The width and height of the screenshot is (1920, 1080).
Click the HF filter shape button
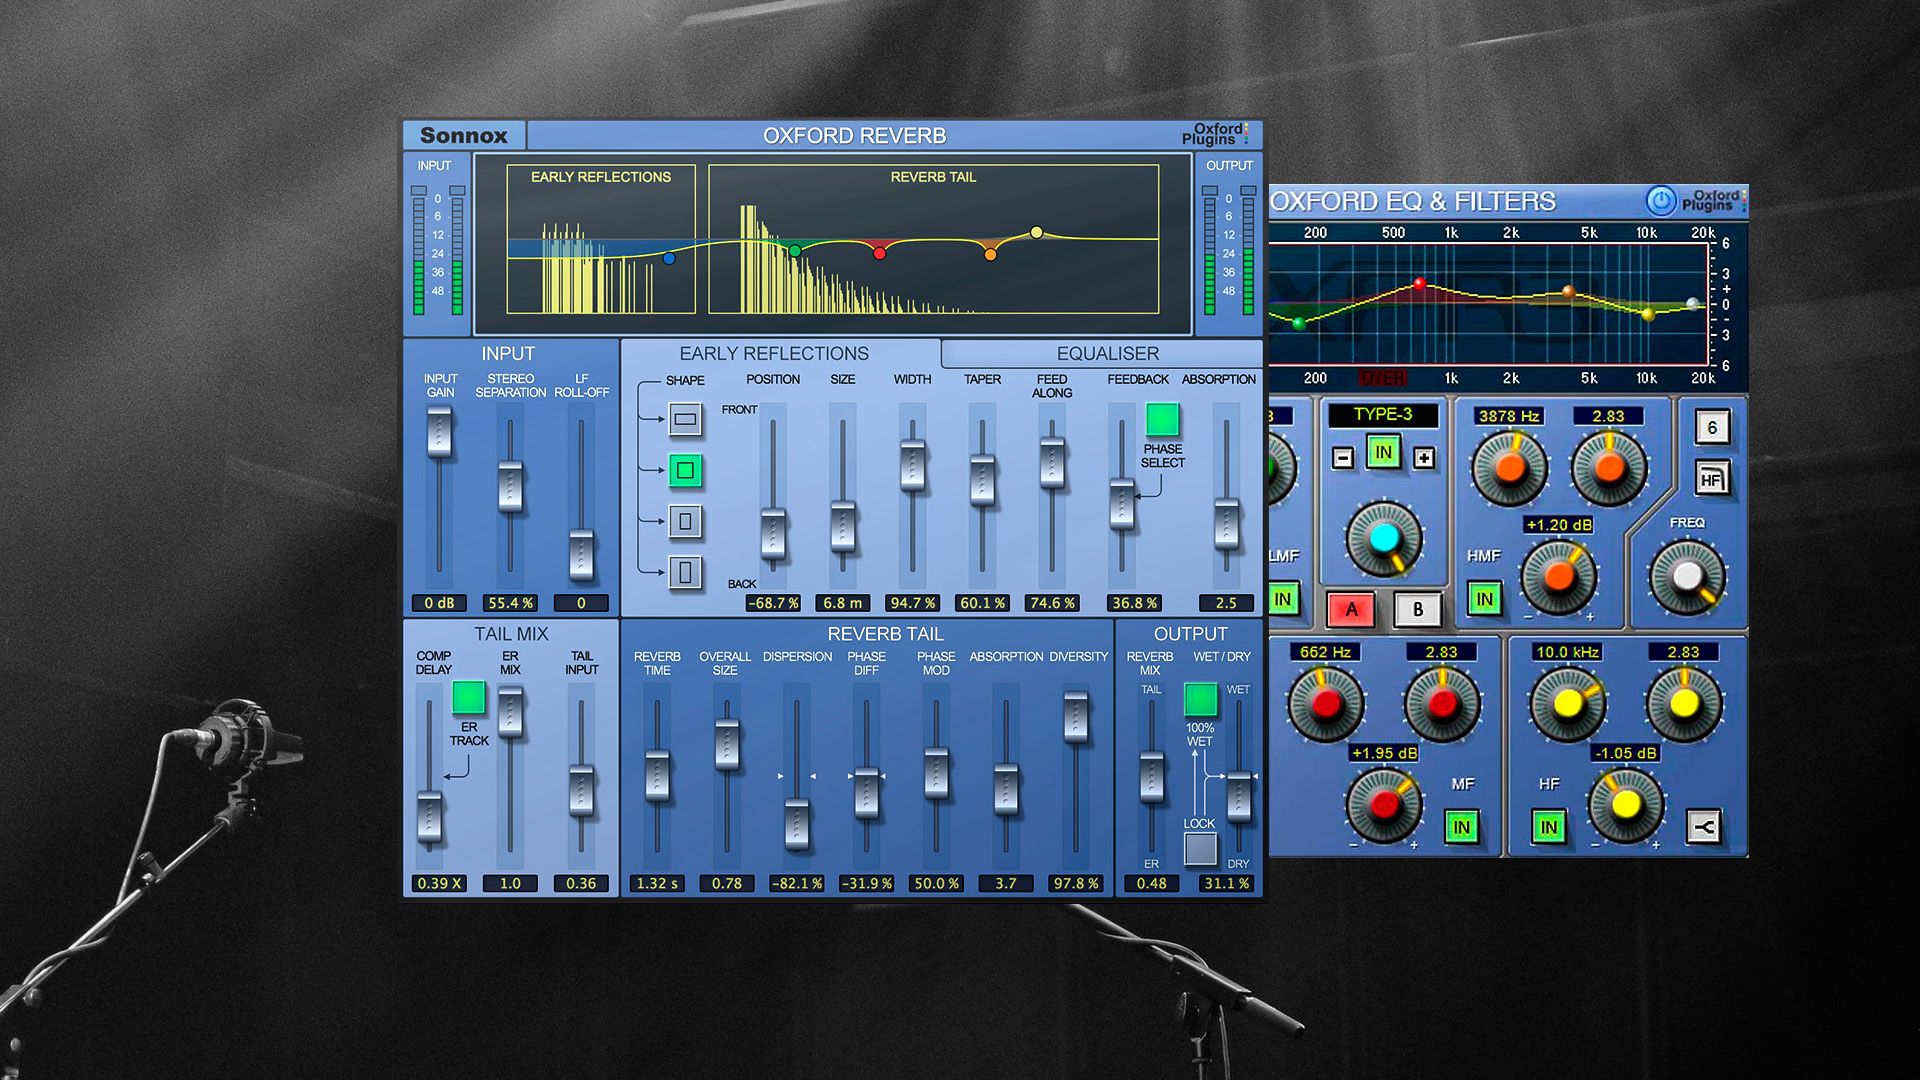1711,479
